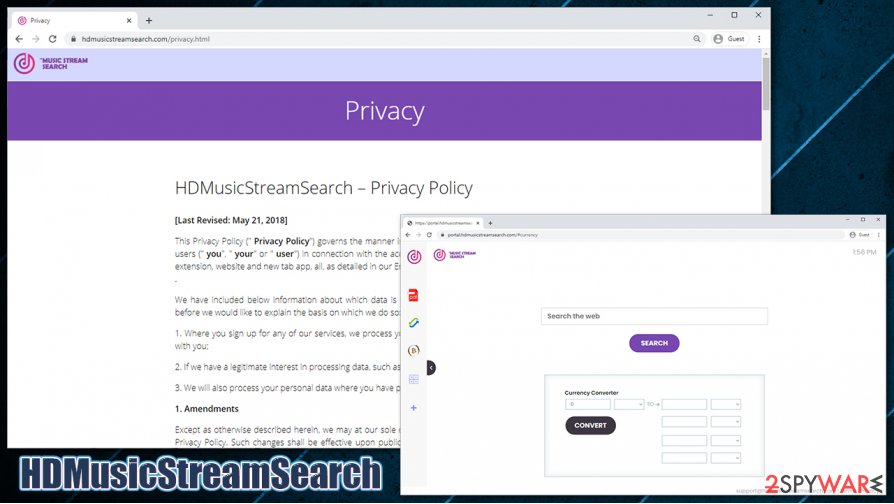
Task: Open the source currency dropdown
Action: [x=629, y=404]
